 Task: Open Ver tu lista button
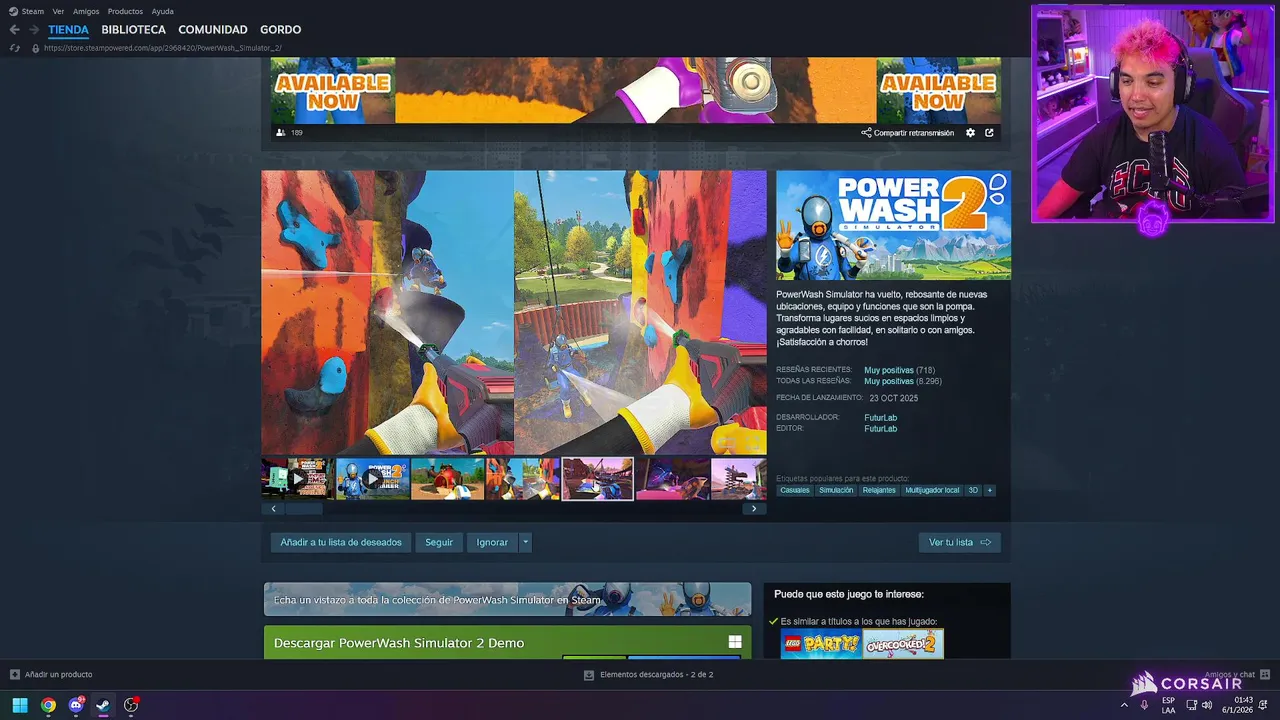click(x=959, y=542)
